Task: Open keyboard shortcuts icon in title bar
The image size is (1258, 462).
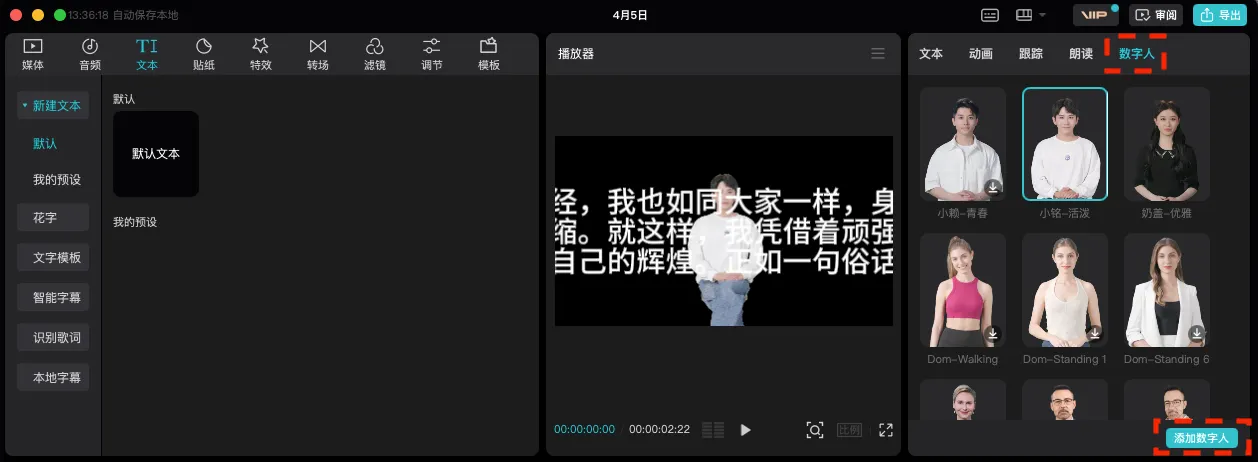Action: click(990, 15)
